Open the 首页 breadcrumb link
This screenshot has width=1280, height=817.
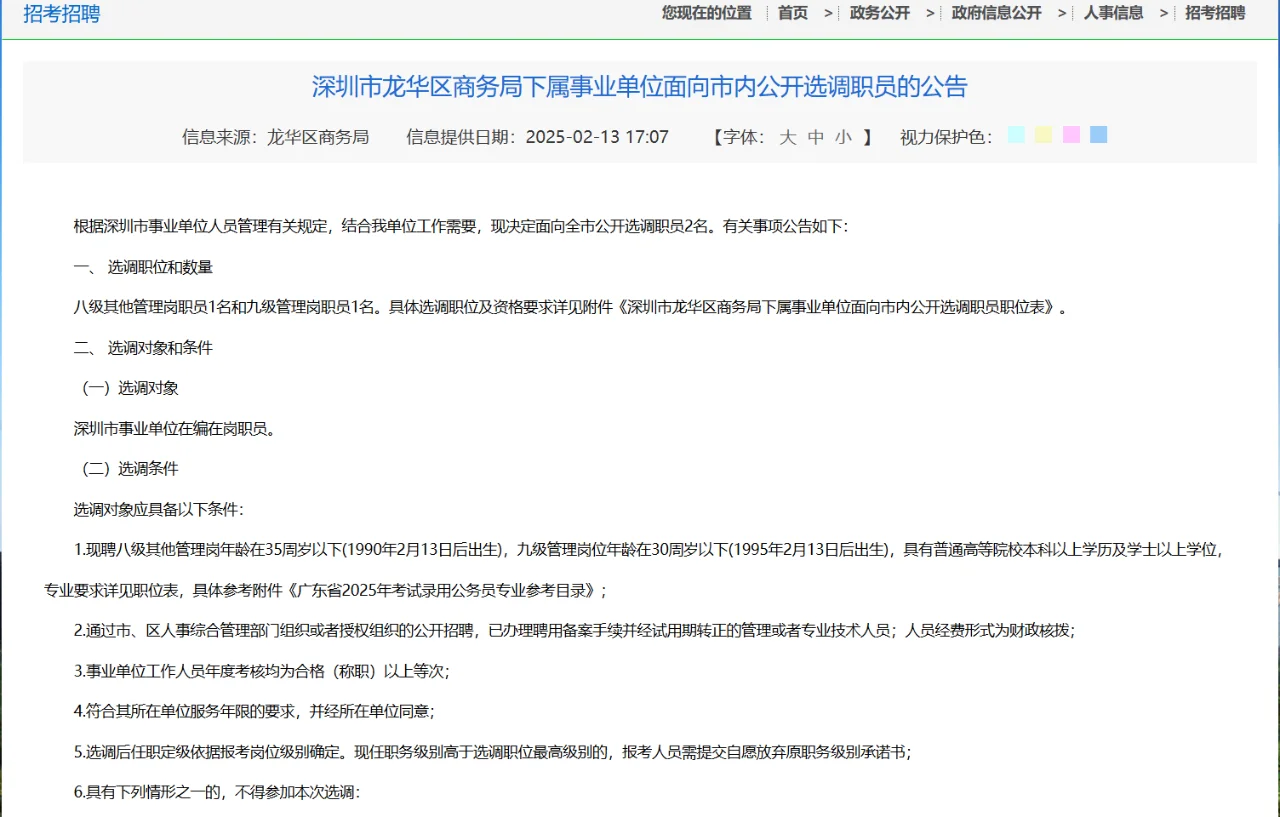click(791, 13)
